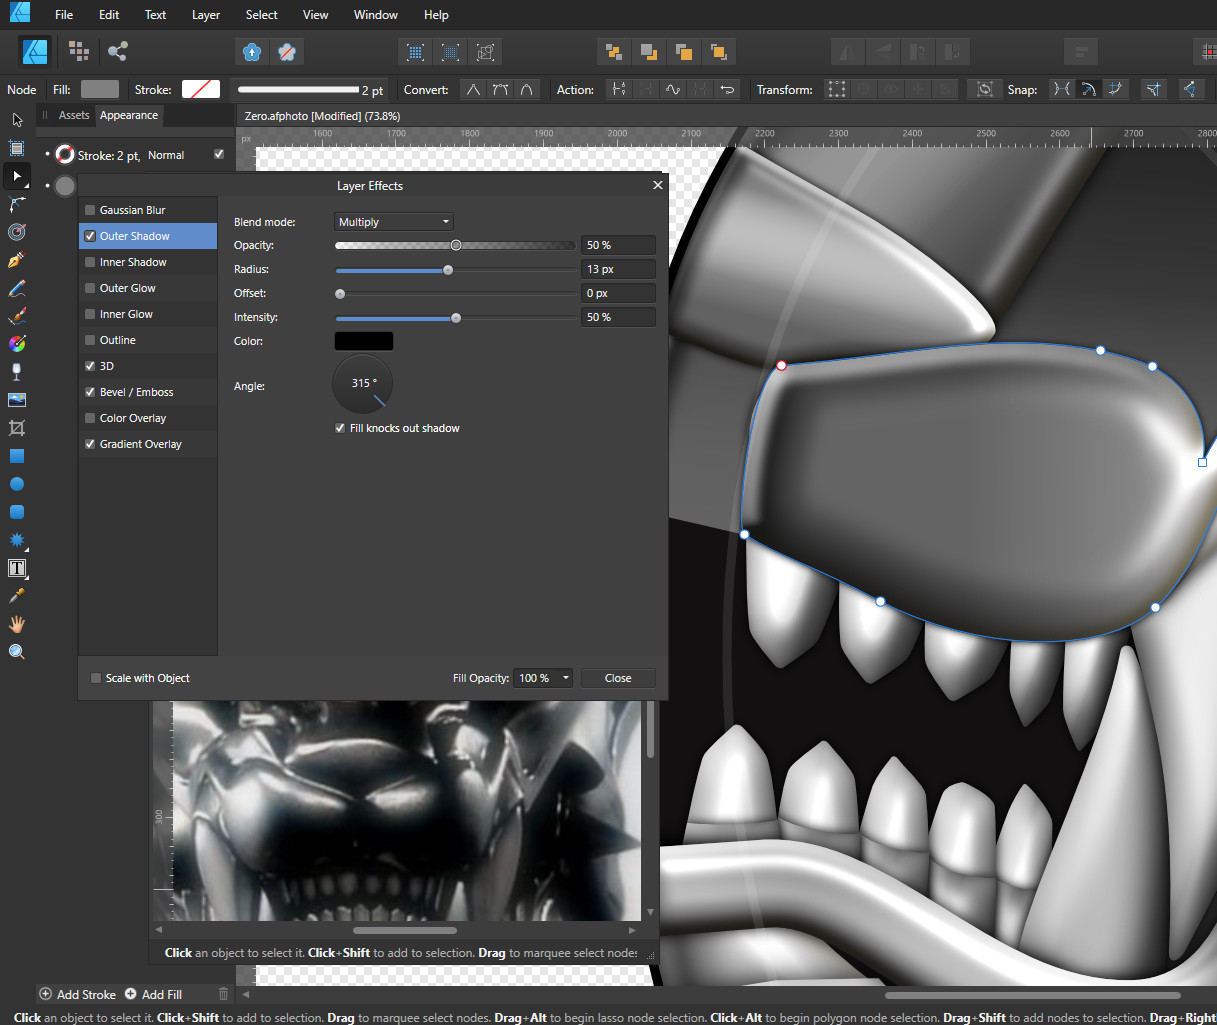Open the shadow Color swatch
Viewport: 1217px width, 1025px height.
363,341
